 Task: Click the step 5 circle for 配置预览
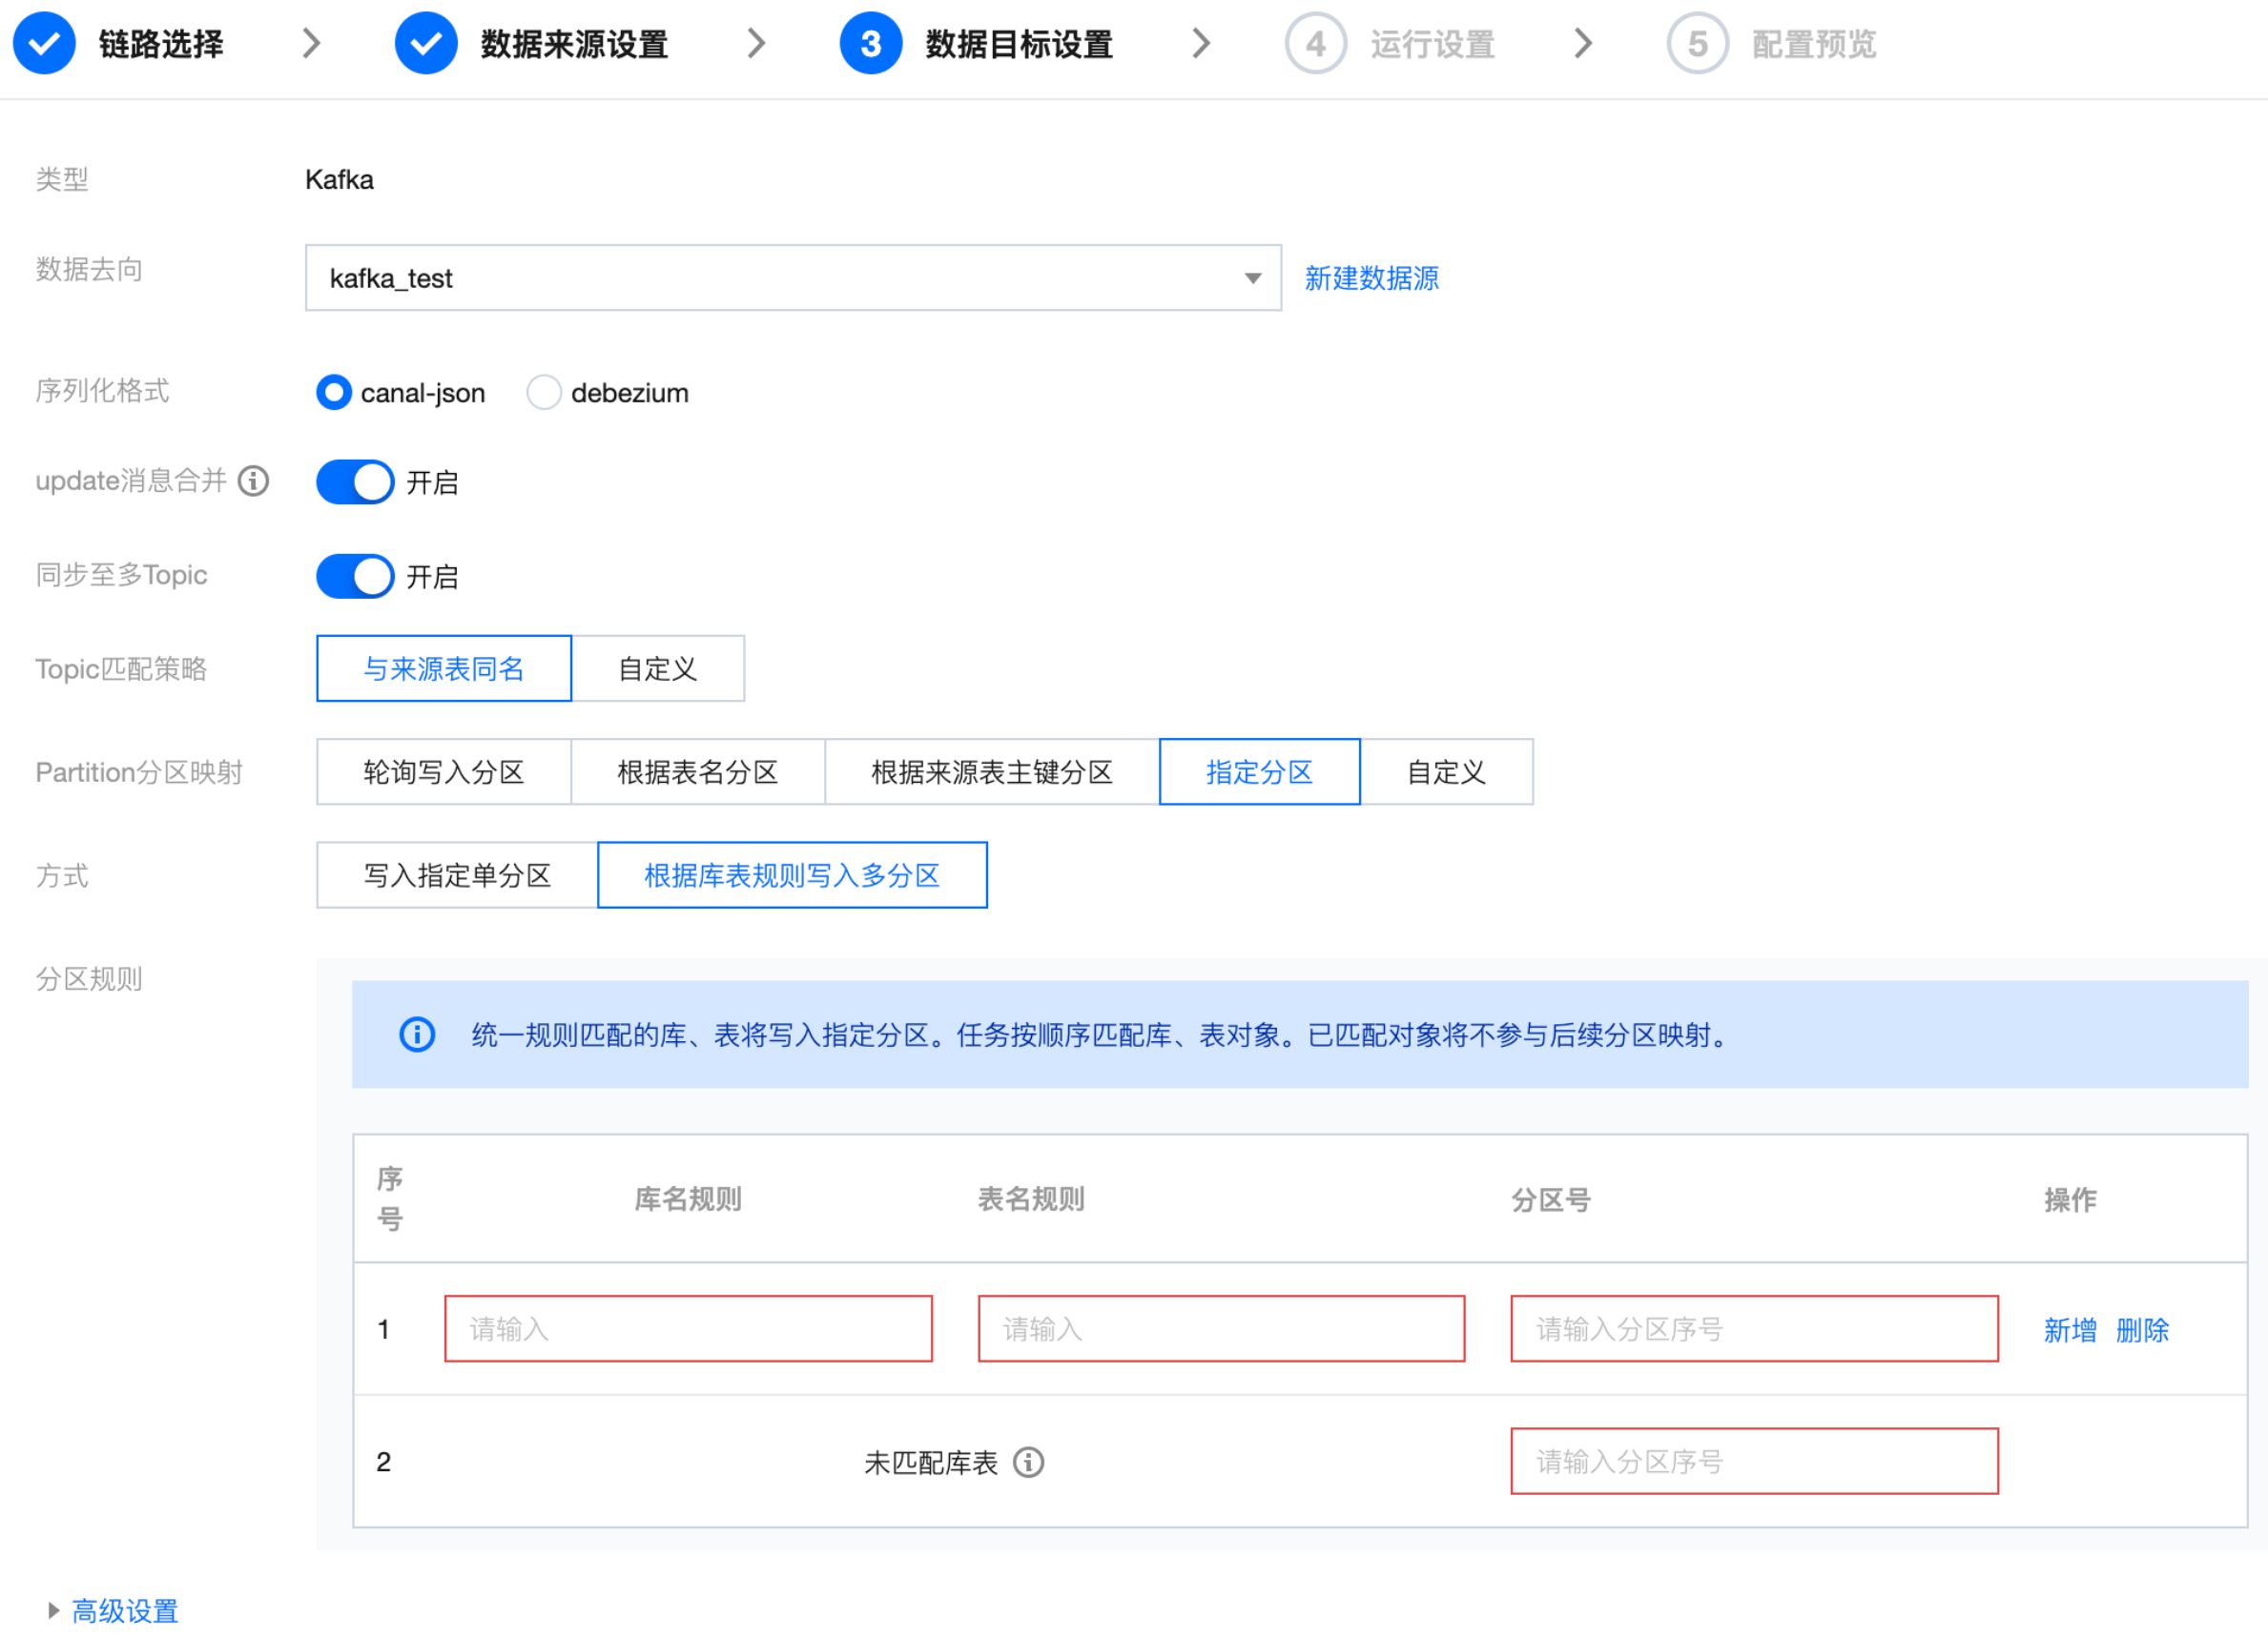coord(1697,44)
